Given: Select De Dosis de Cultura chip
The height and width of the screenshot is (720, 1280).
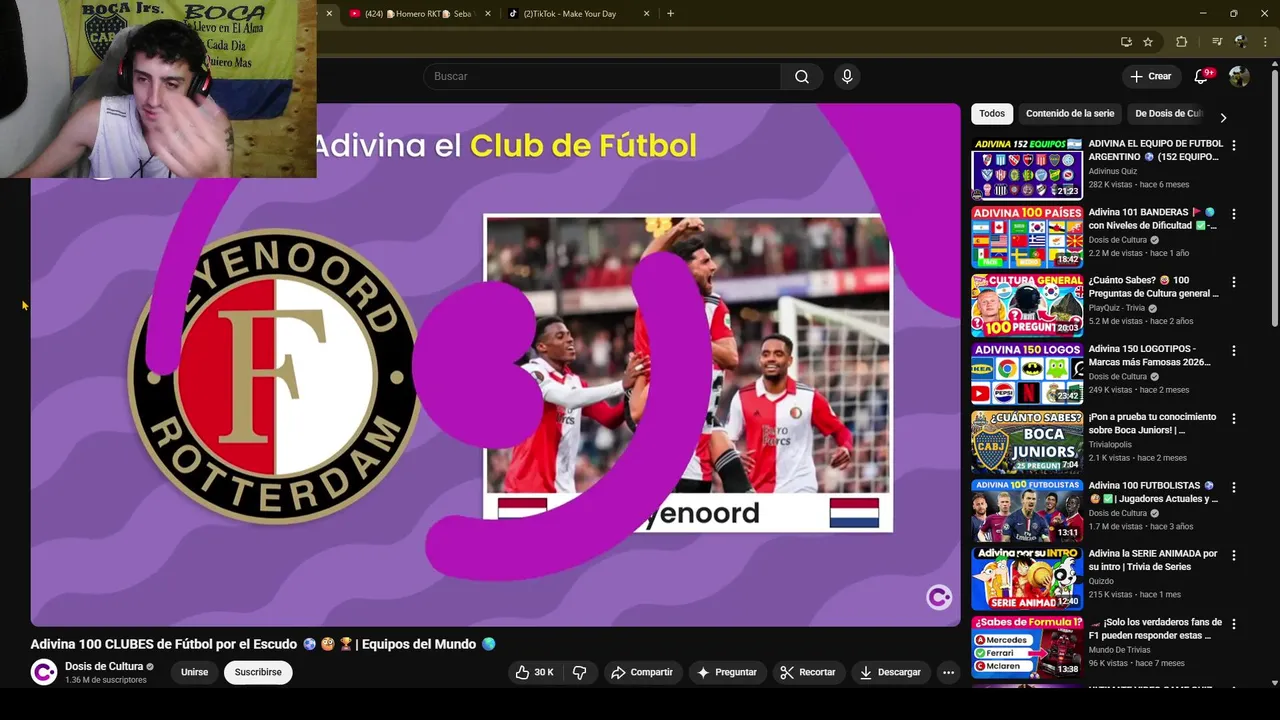Looking at the screenshot, I should point(1168,114).
